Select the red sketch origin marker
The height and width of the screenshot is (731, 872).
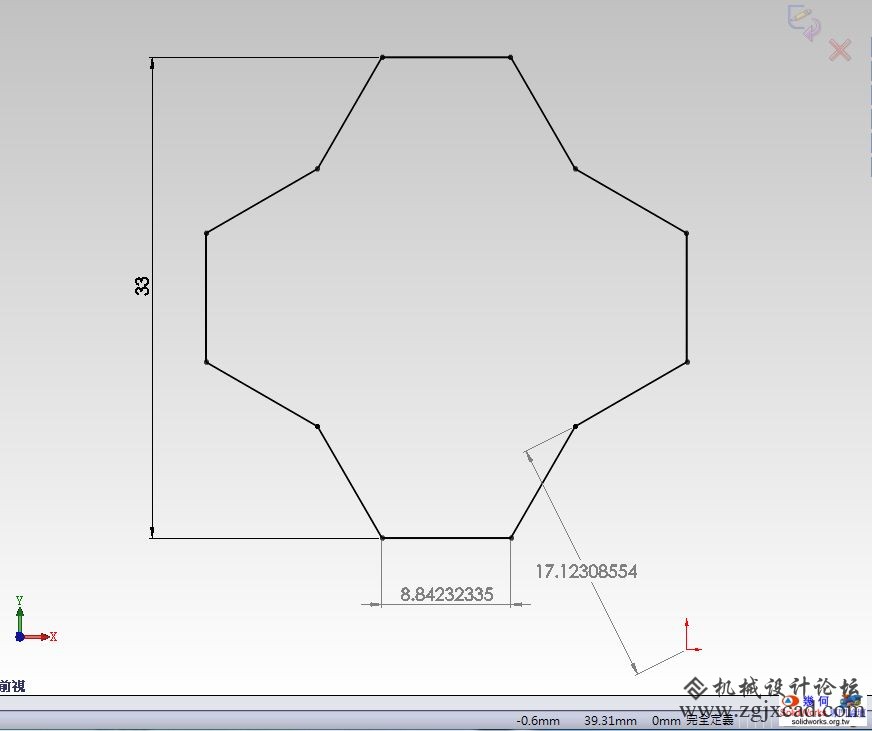point(692,634)
